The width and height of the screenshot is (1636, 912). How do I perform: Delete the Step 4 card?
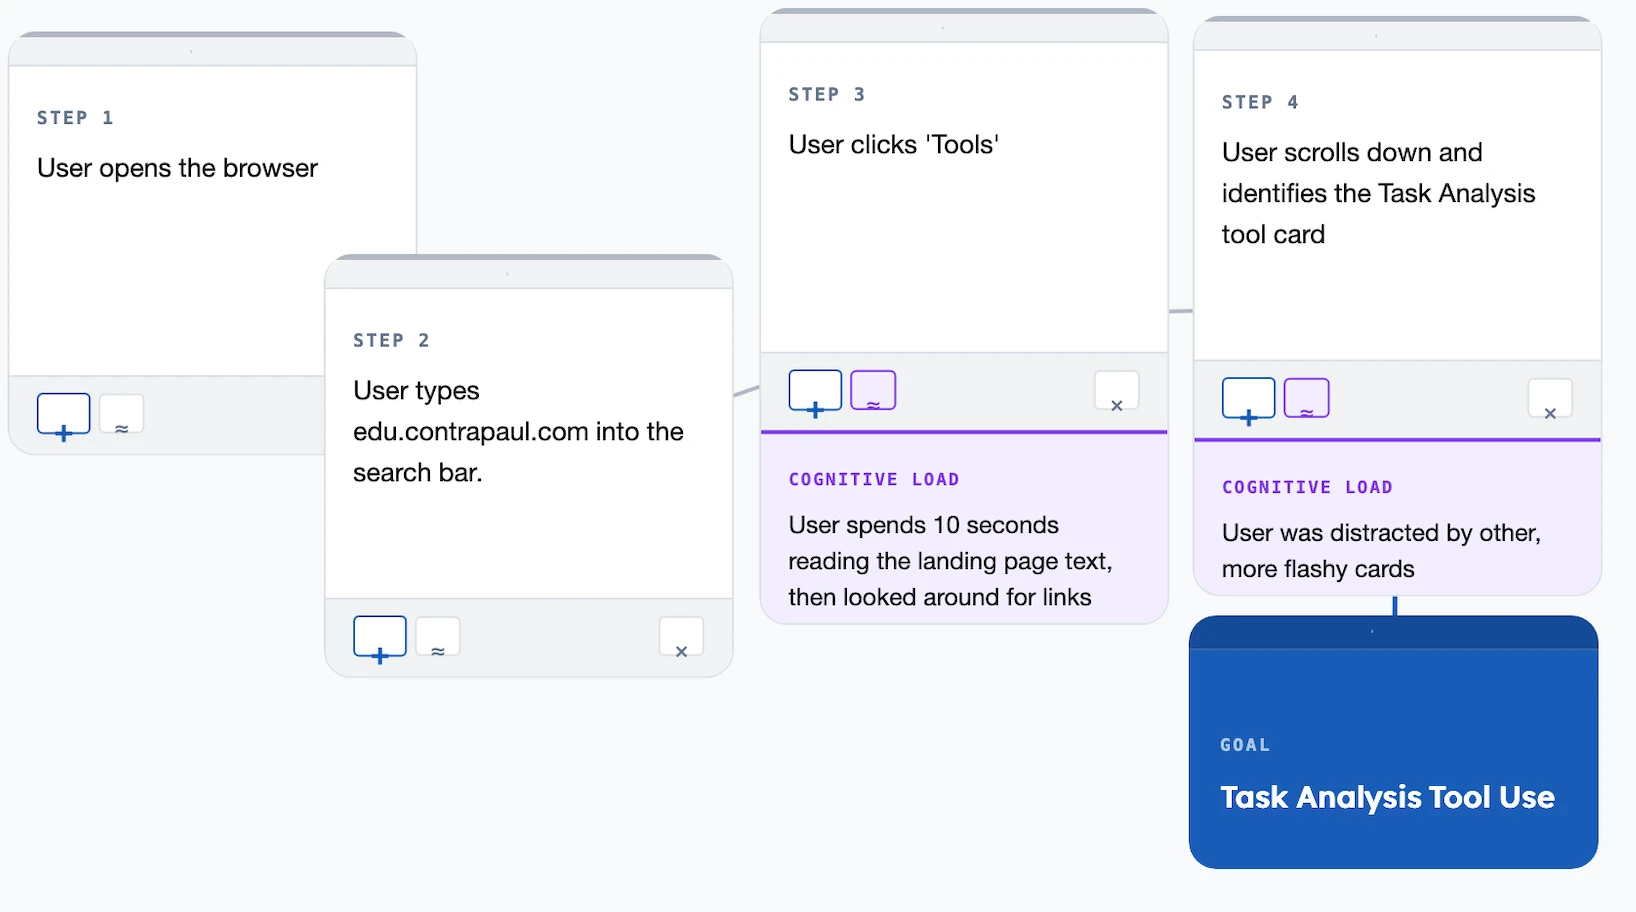pos(1550,399)
